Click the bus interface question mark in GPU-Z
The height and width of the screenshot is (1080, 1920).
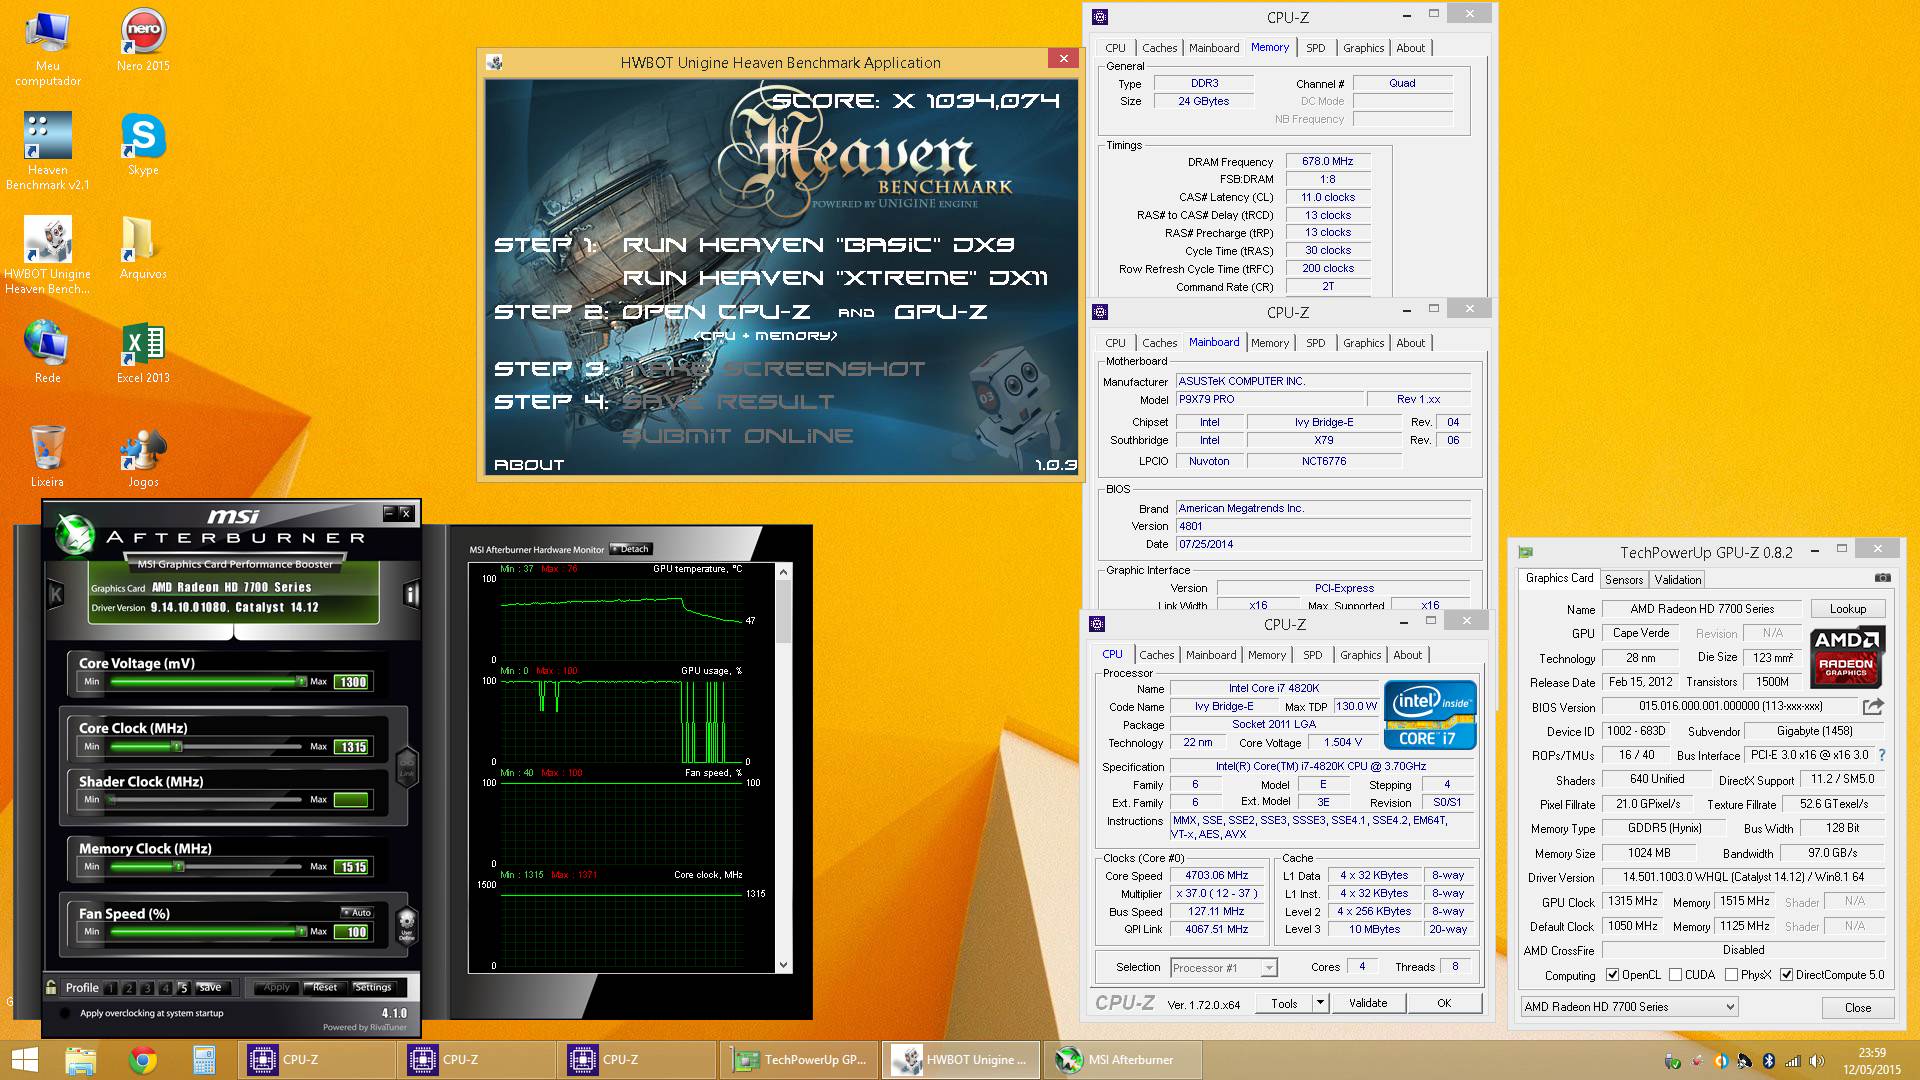tap(1882, 755)
